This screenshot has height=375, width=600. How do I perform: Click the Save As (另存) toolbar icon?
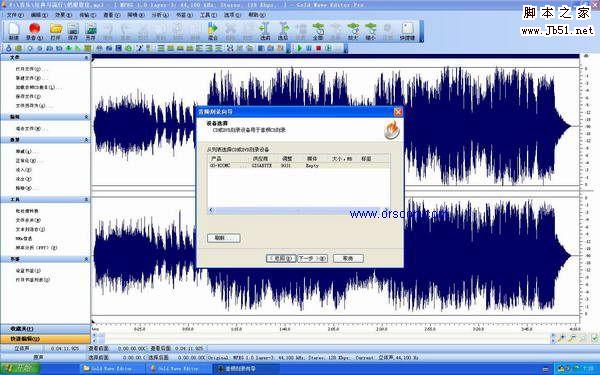(91, 31)
